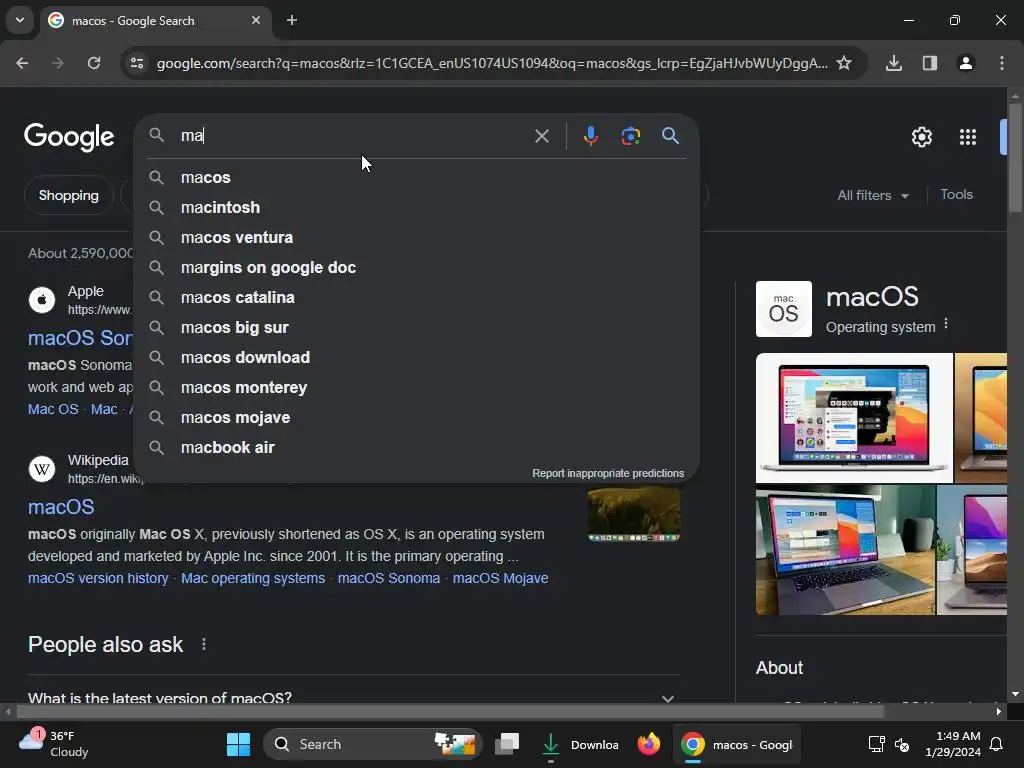
Task: Expand 'What is the latest version' question
Action: pyautogui.click(x=353, y=696)
